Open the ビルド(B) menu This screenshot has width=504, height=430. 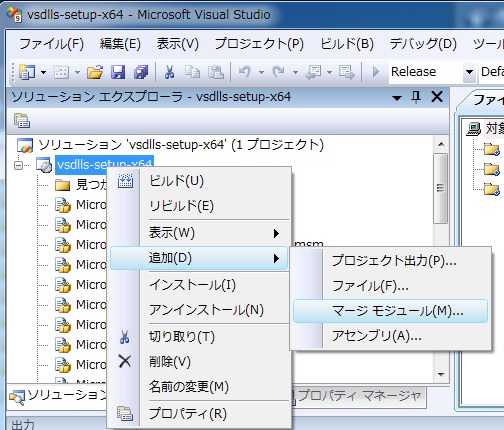347,44
